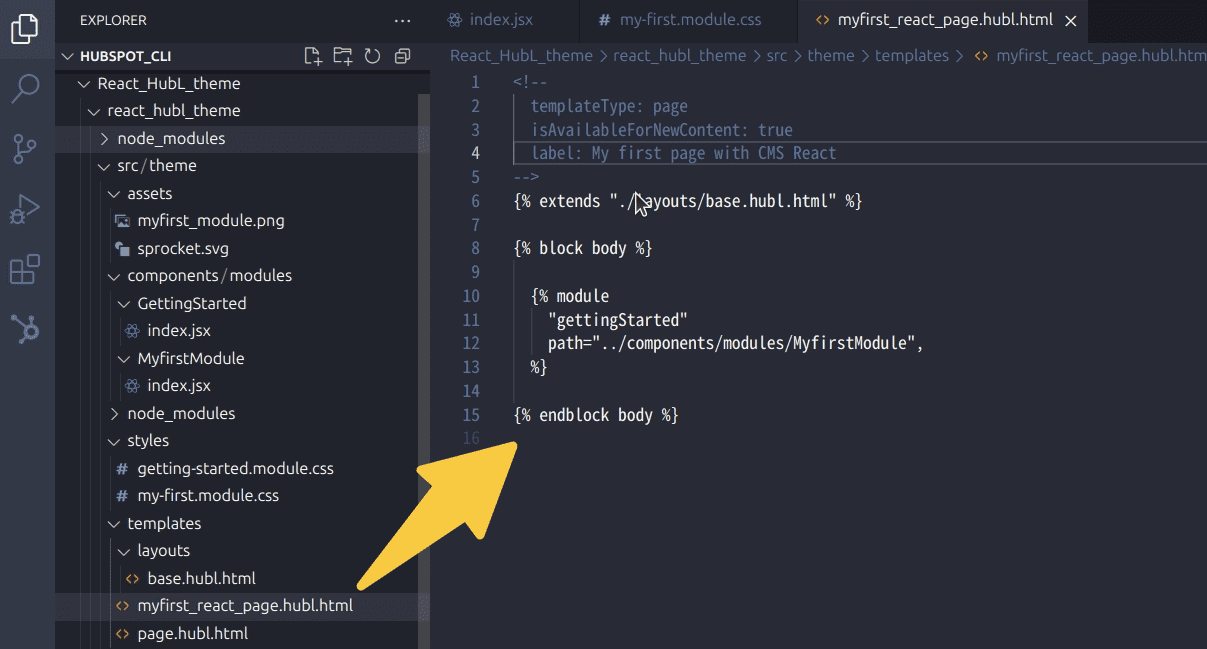The width and height of the screenshot is (1207, 649).
Task: Open the HubSpot extension view
Action: tap(27, 329)
